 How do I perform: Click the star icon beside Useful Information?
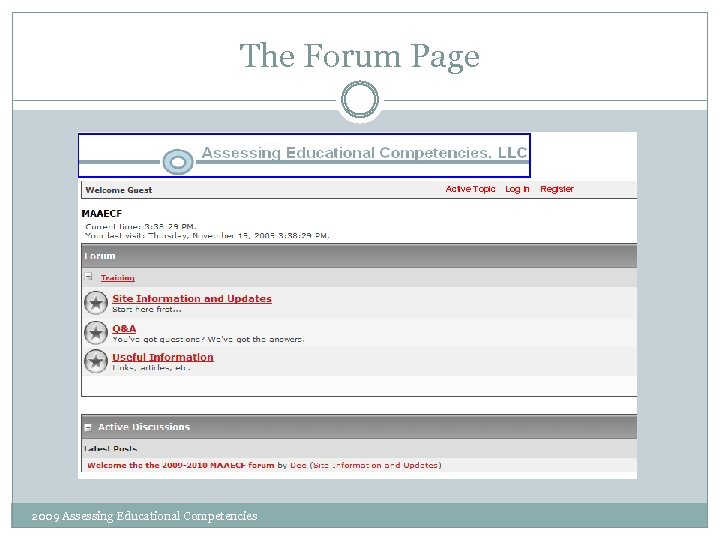[96, 361]
